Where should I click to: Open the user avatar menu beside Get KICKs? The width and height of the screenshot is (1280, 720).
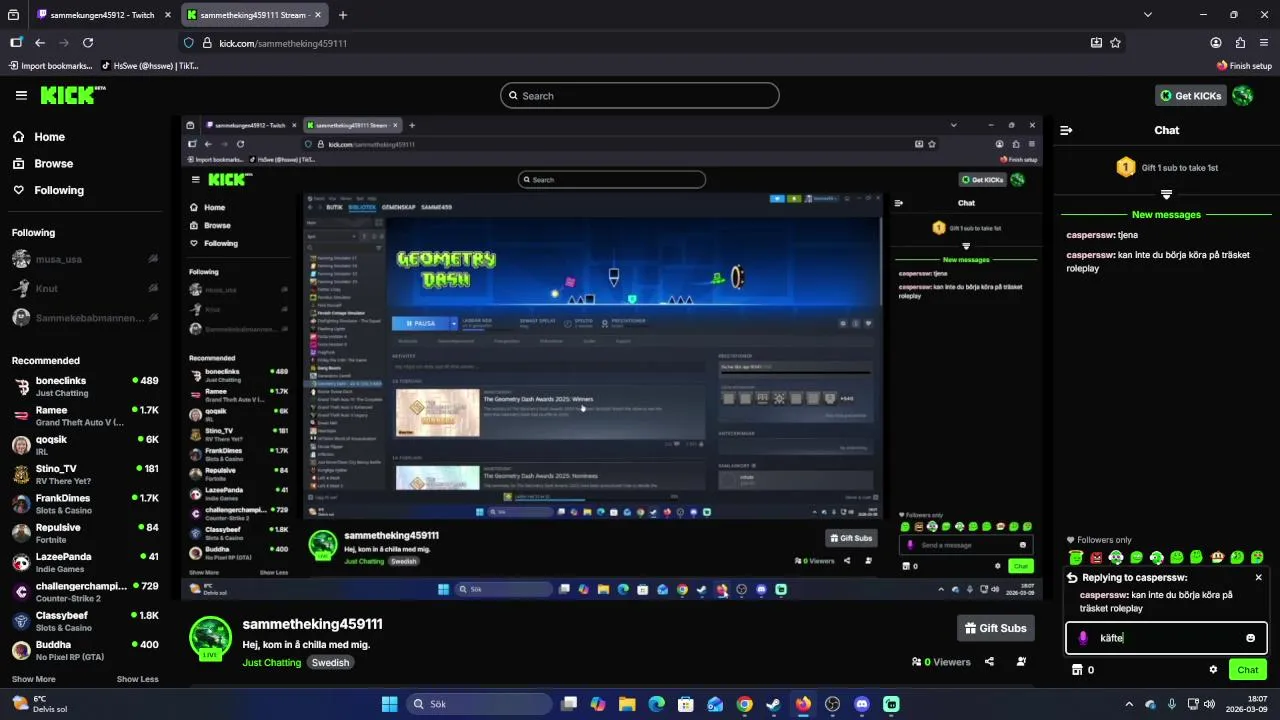(1243, 95)
